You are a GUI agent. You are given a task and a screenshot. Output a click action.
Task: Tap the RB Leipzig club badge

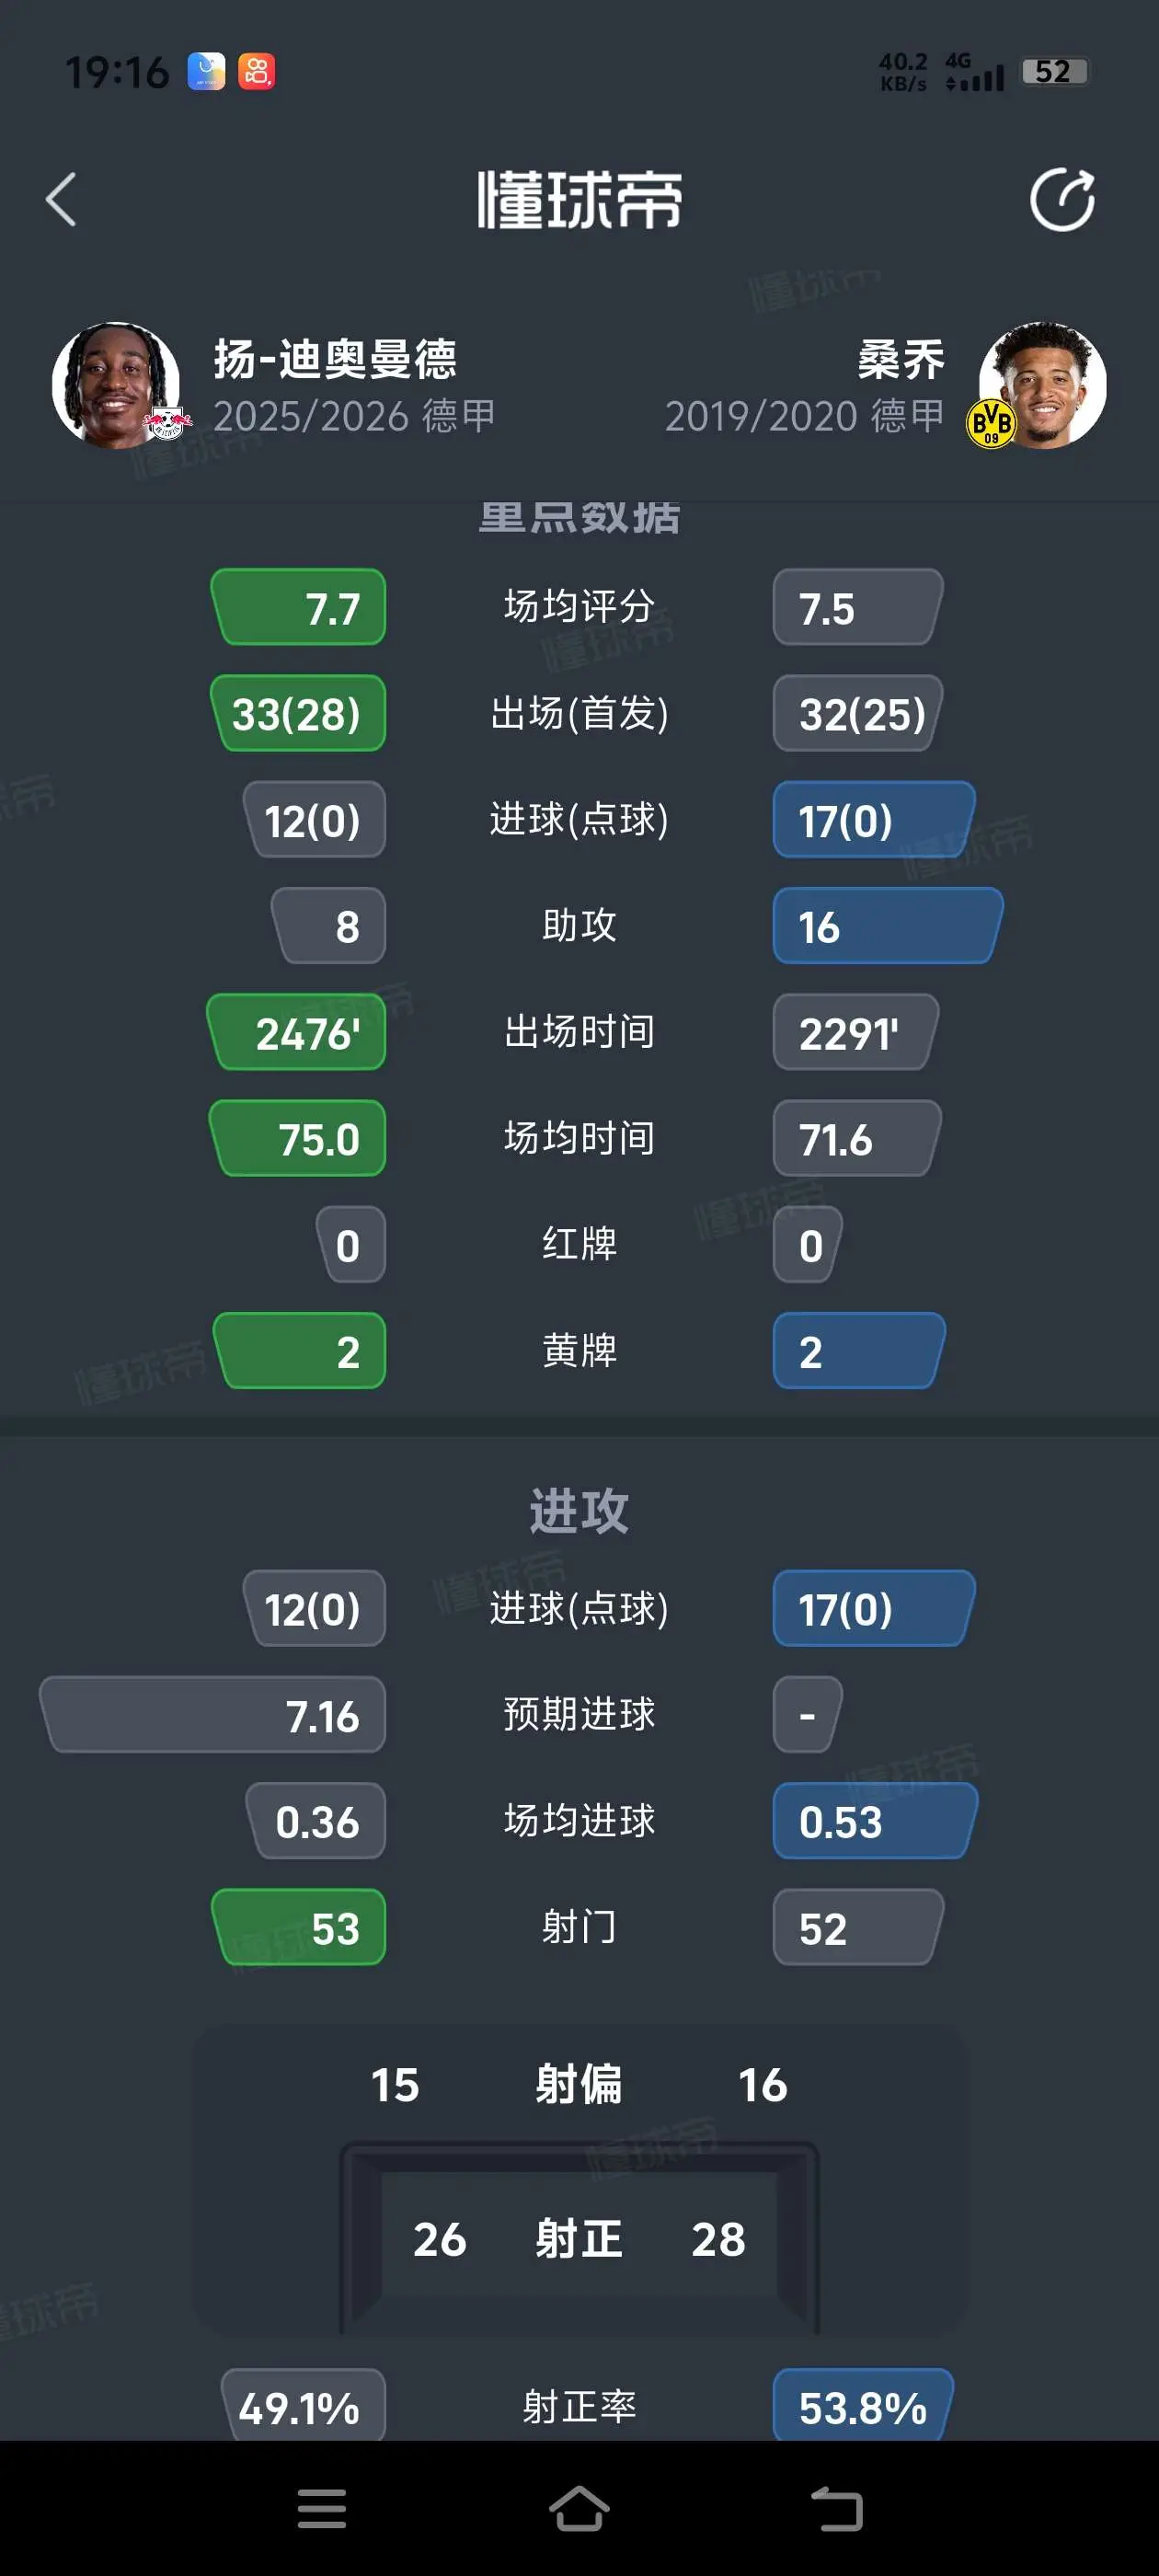point(168,423)
